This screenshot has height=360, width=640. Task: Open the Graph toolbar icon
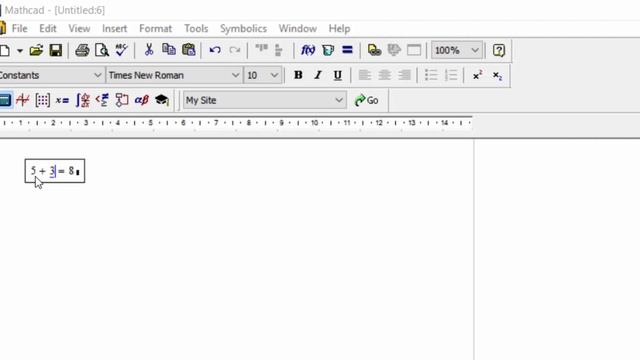tap(23, 100)
